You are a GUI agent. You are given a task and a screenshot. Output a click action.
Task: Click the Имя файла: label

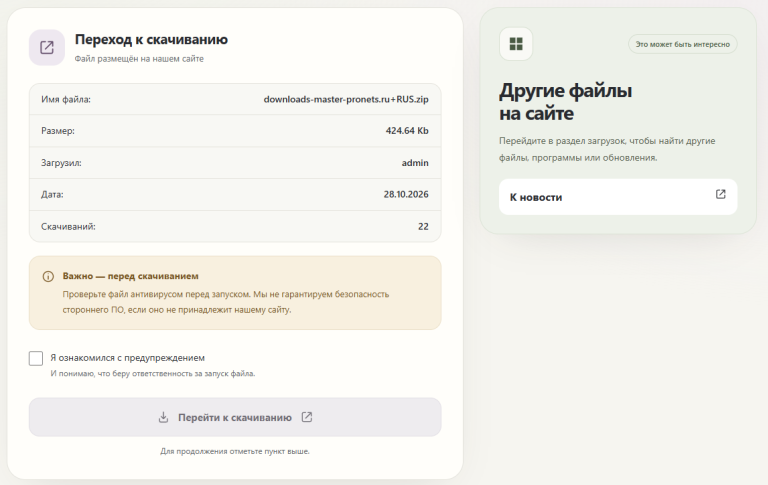(66, 99)
